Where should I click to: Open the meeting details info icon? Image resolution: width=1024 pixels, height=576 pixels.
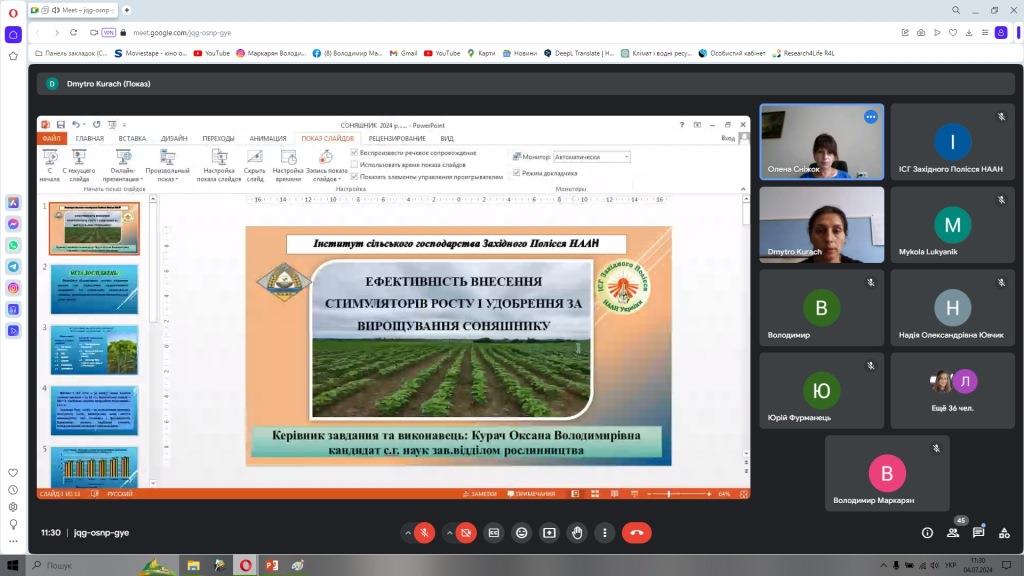(x=927, y=533)
